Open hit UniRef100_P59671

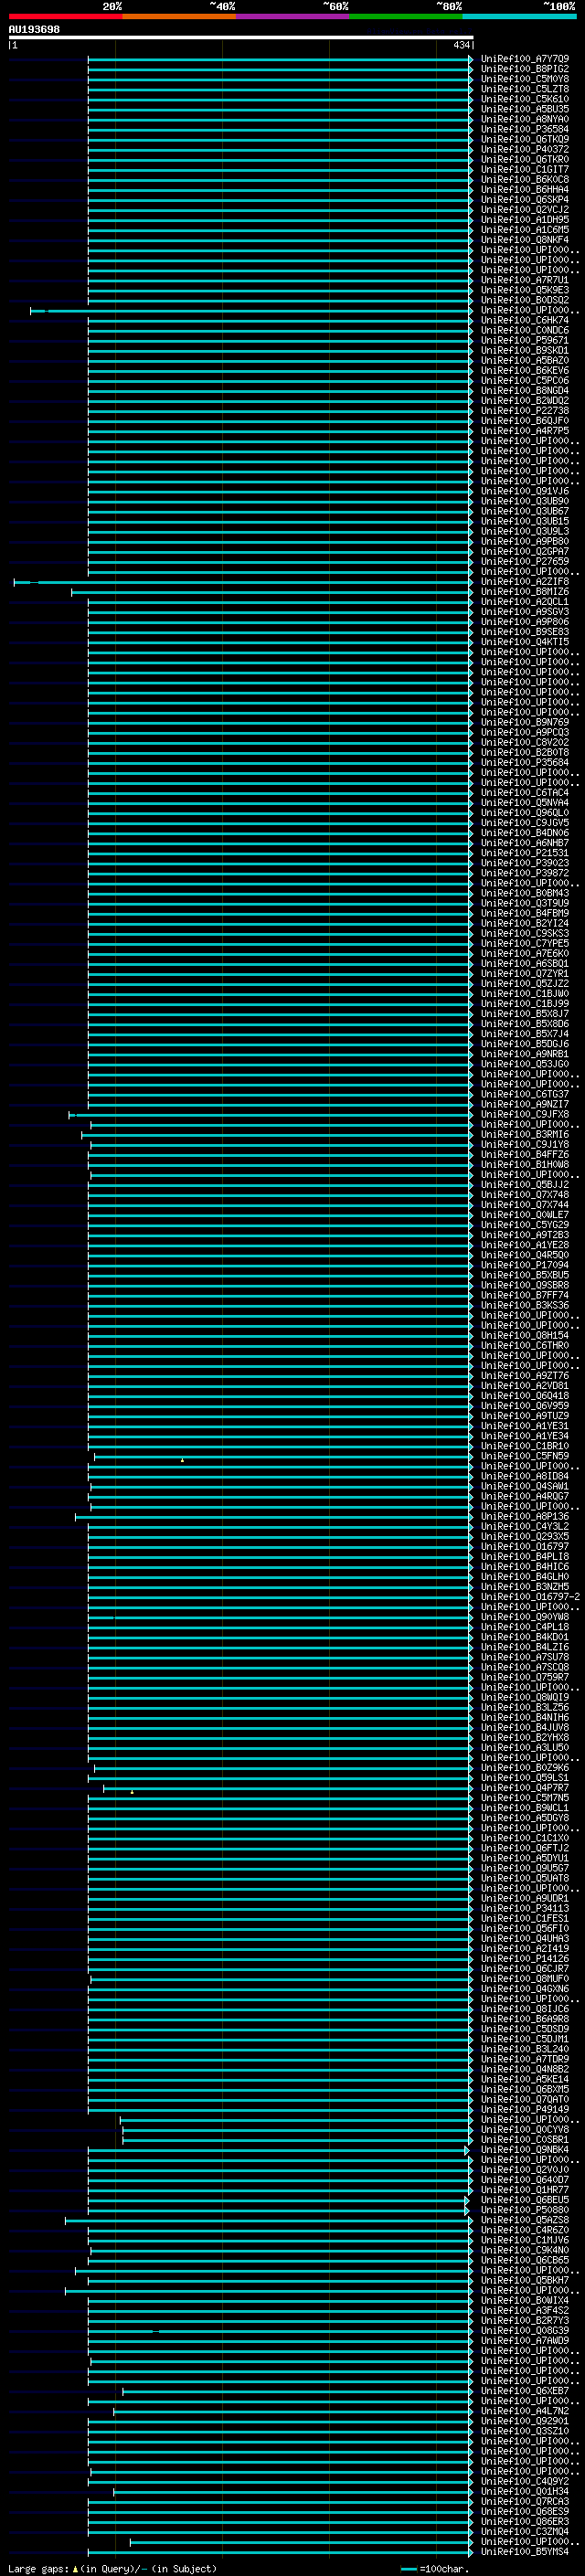[x=524, y=340]
